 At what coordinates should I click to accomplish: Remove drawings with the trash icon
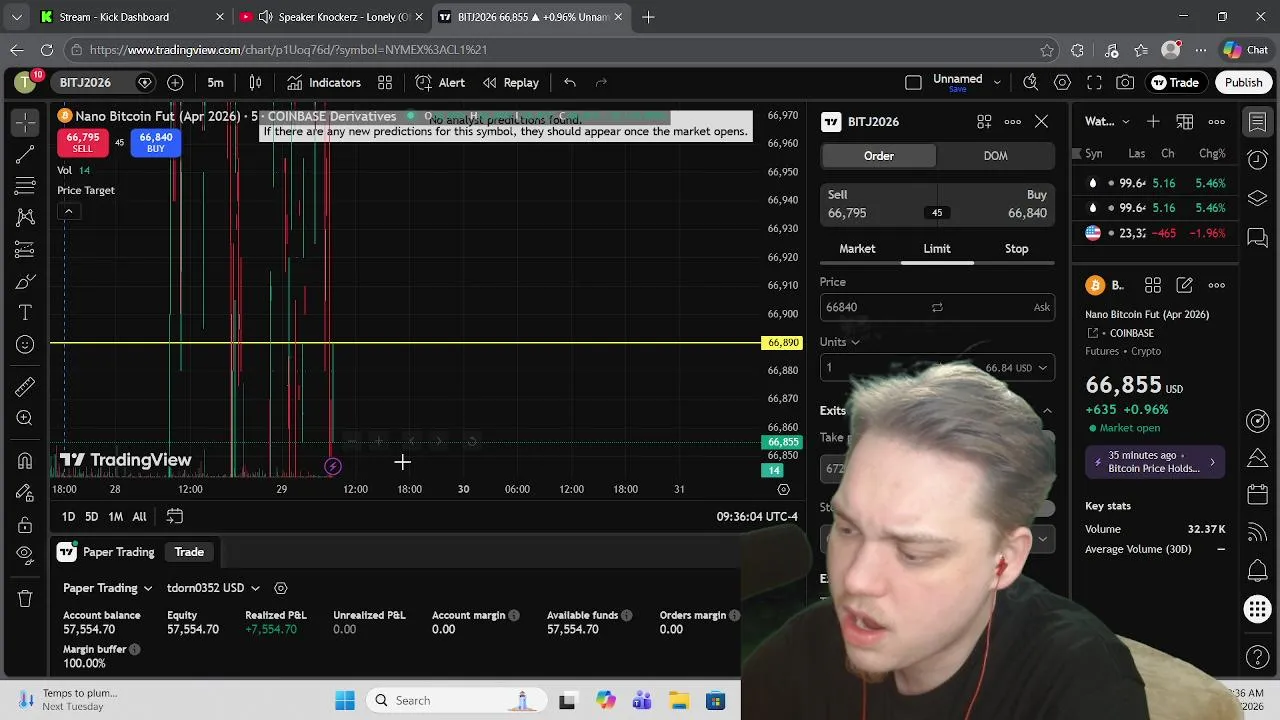point(26,598)
